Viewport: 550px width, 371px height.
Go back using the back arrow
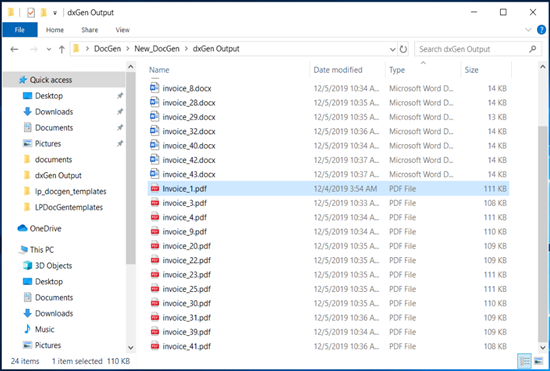[14, 49]
